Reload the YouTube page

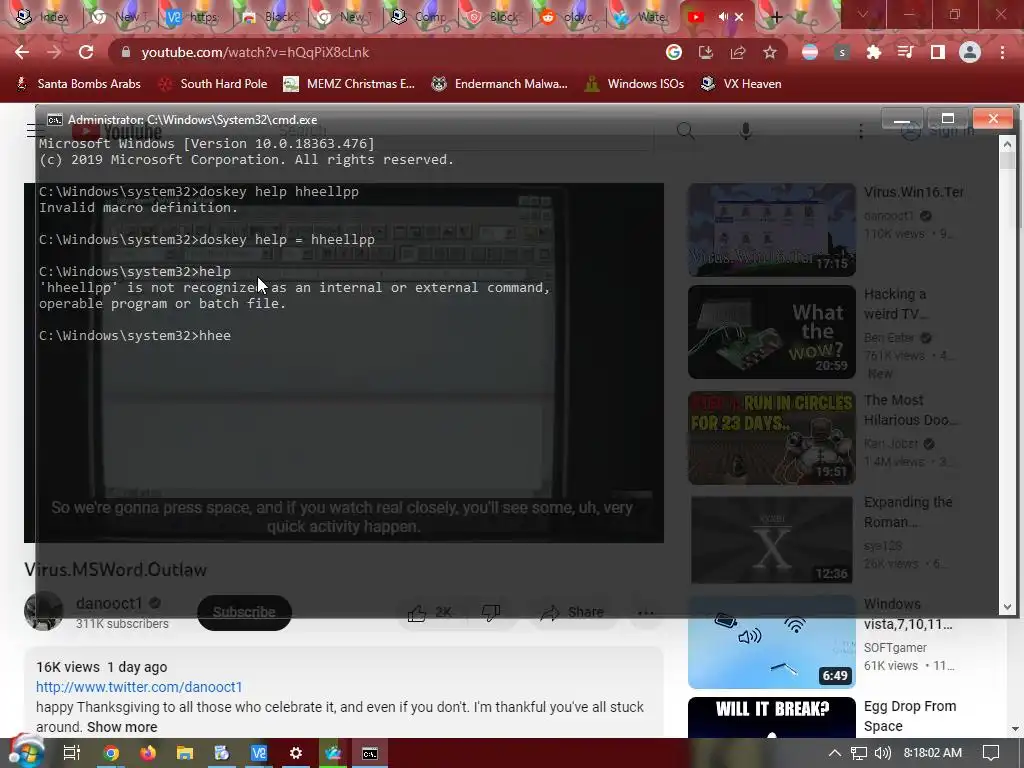(x=86, y=52)
